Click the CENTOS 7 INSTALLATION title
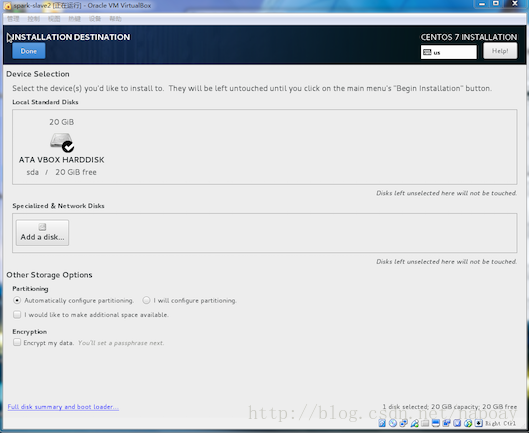This screenshot has height=433, width=529. click(x=469, y=37)
